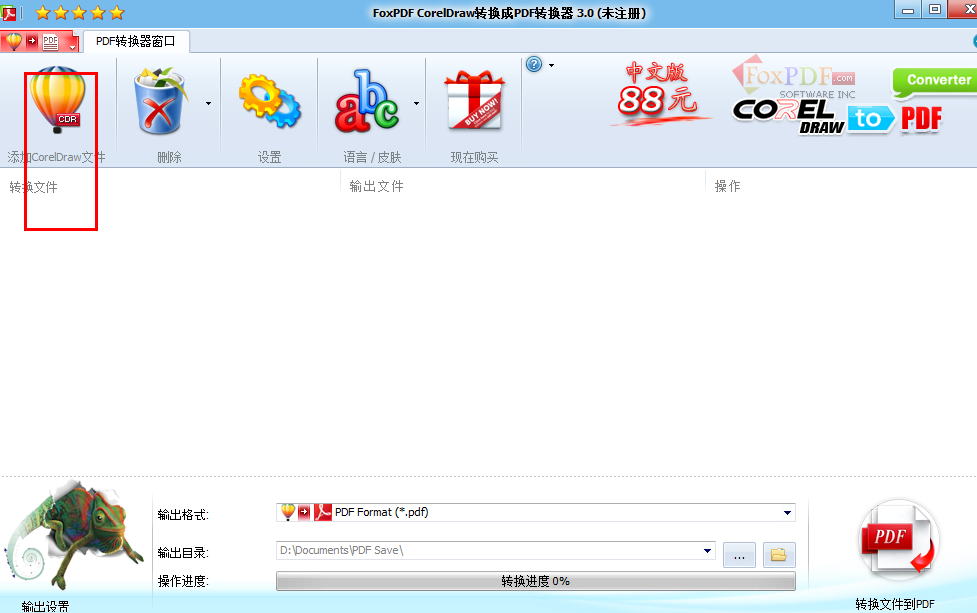Image resolution: width=977 pixels, height=613 pixels.
Task: Click the five-star rating in title bar
Action: [80, 12]
